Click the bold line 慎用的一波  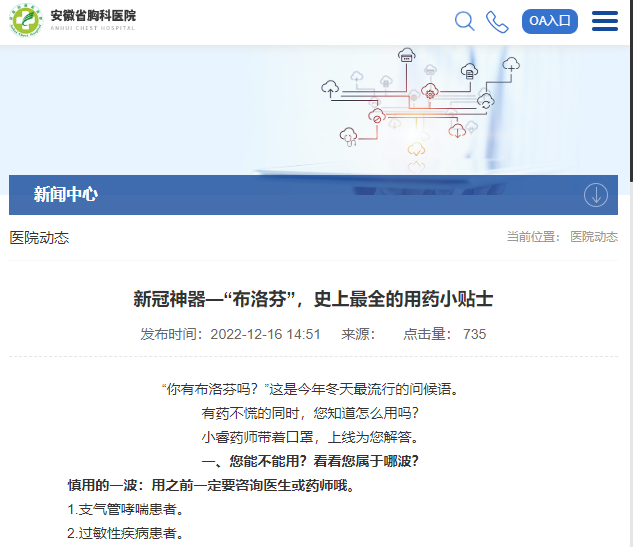[x=211, y=485]
